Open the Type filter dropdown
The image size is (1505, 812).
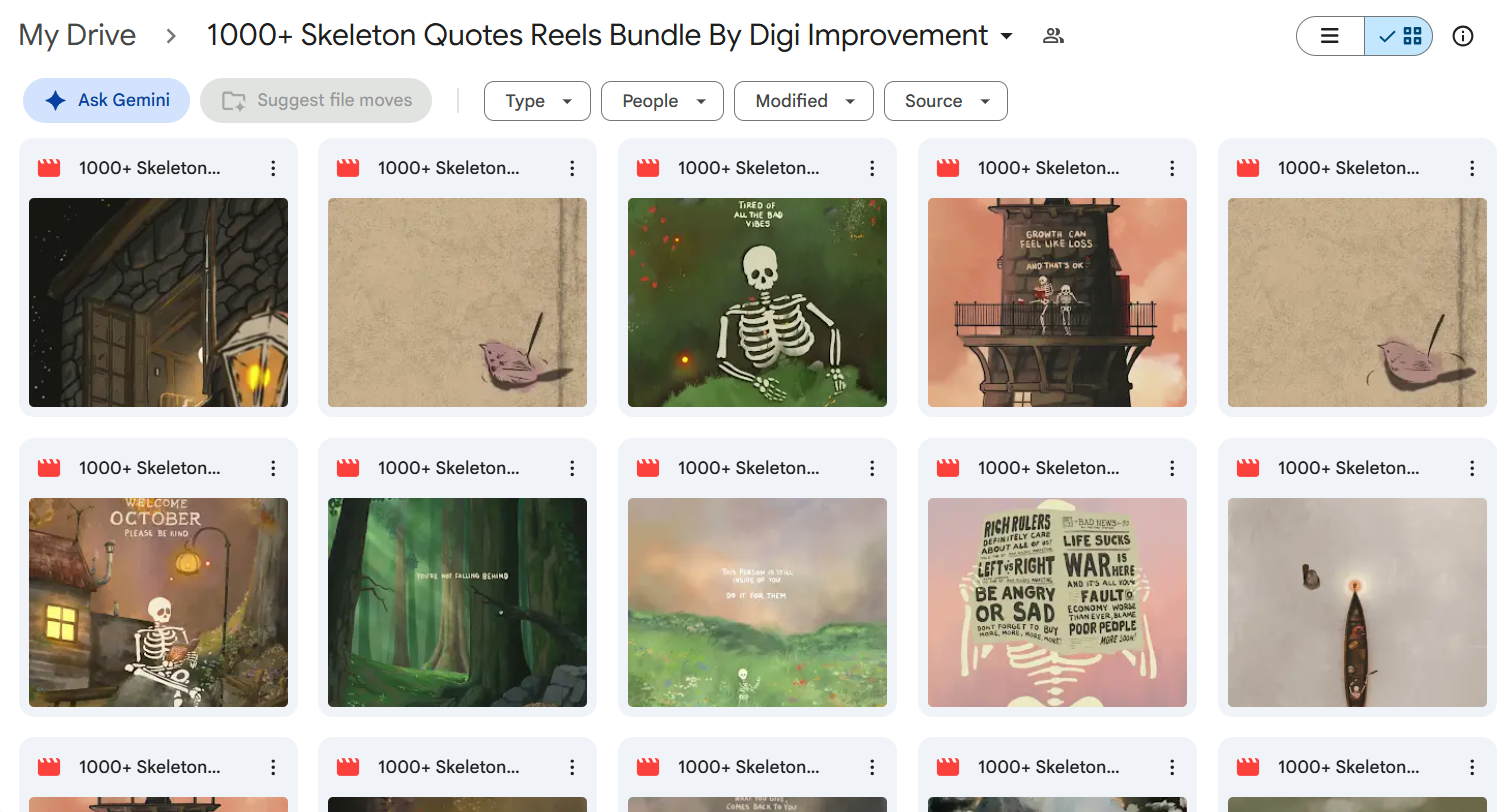(x=538, y=101)
